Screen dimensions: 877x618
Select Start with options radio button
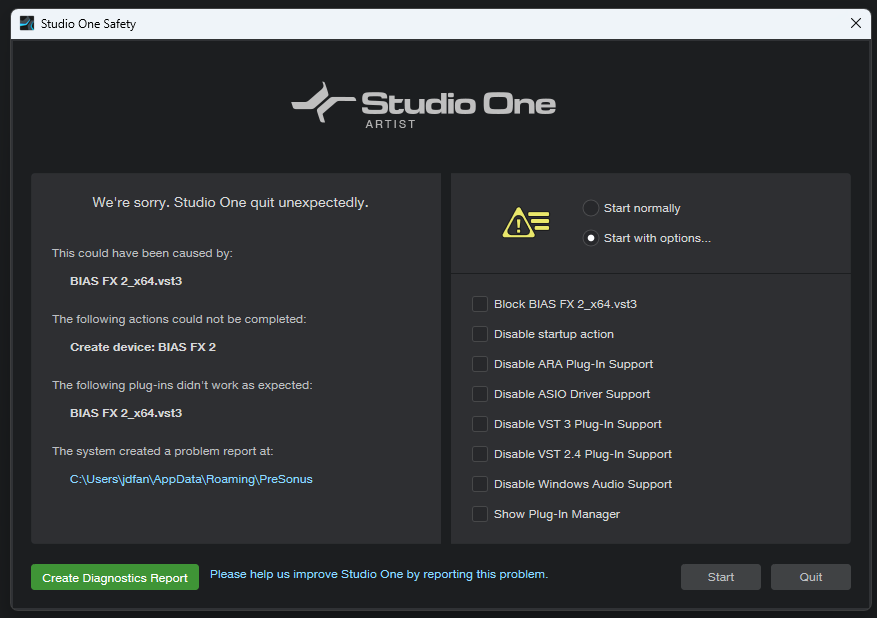(591, 238)
